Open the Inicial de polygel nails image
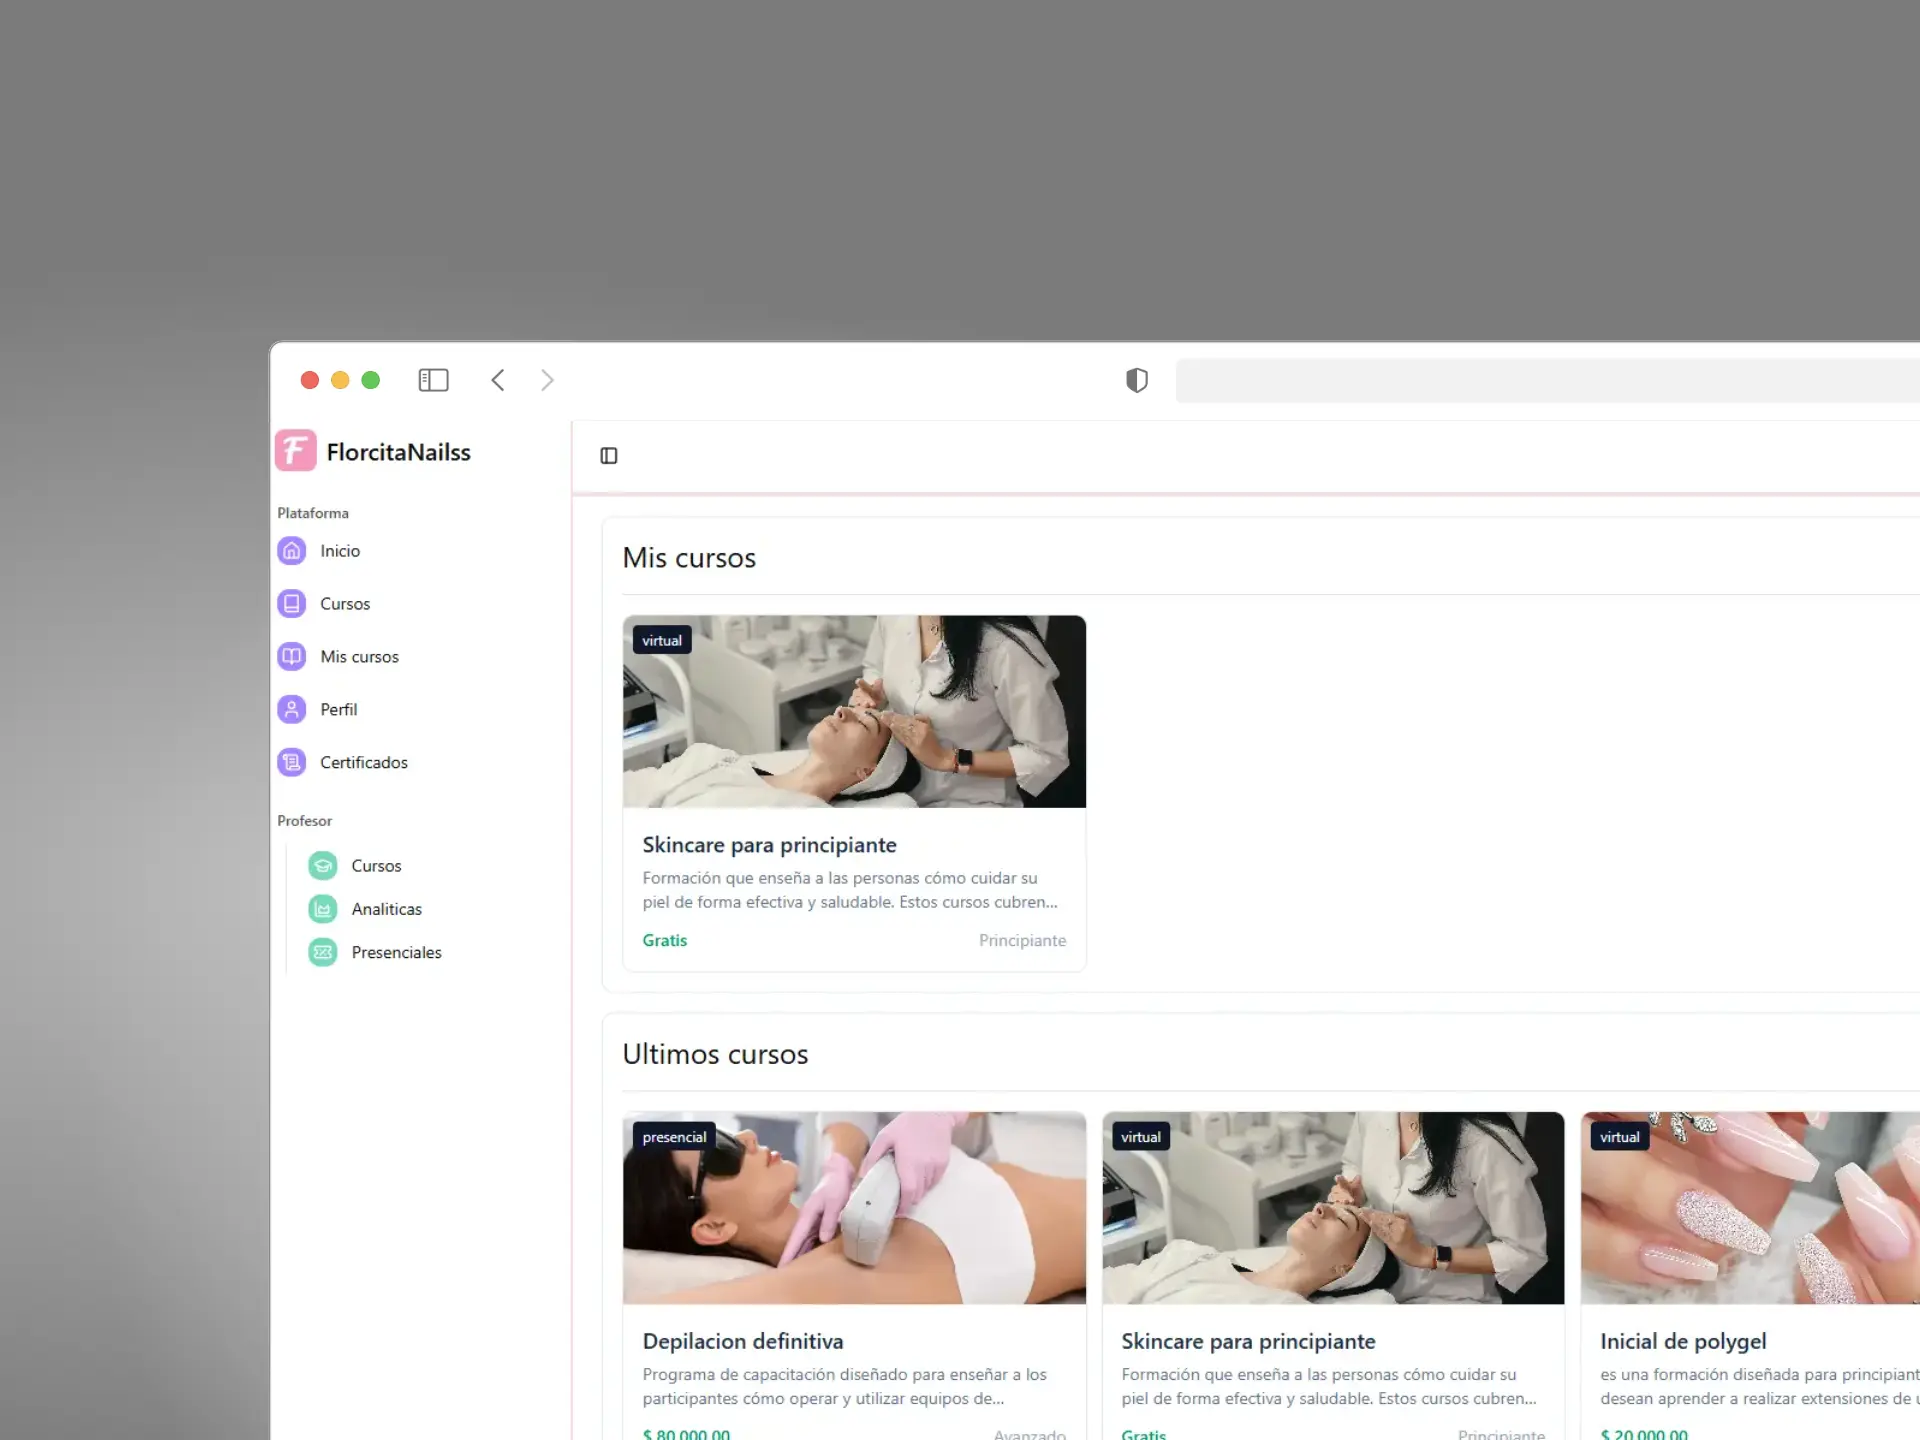 pyautogui.click(x=1750, y=1208)
